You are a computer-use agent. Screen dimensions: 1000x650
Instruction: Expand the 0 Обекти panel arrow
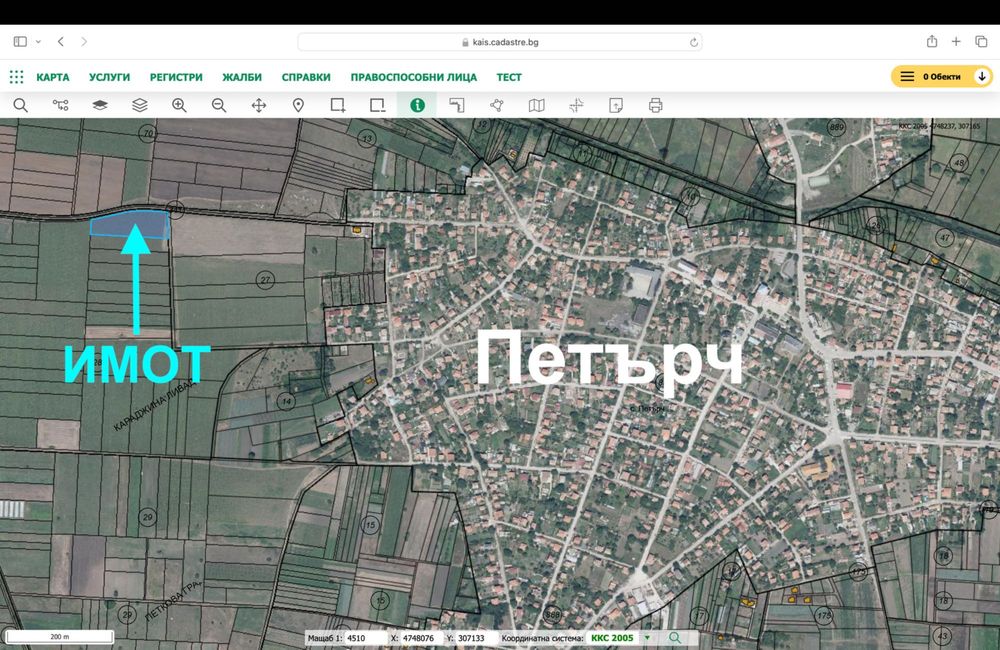(982, 77)
